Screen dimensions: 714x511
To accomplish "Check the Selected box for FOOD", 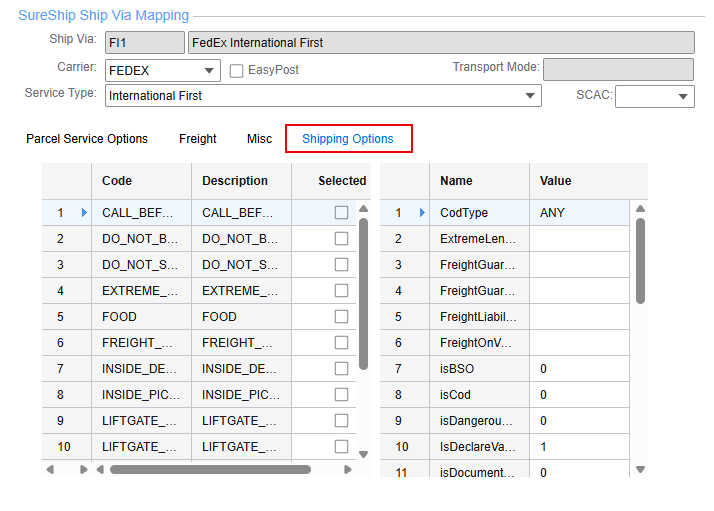I will click(x=341, y=317).
